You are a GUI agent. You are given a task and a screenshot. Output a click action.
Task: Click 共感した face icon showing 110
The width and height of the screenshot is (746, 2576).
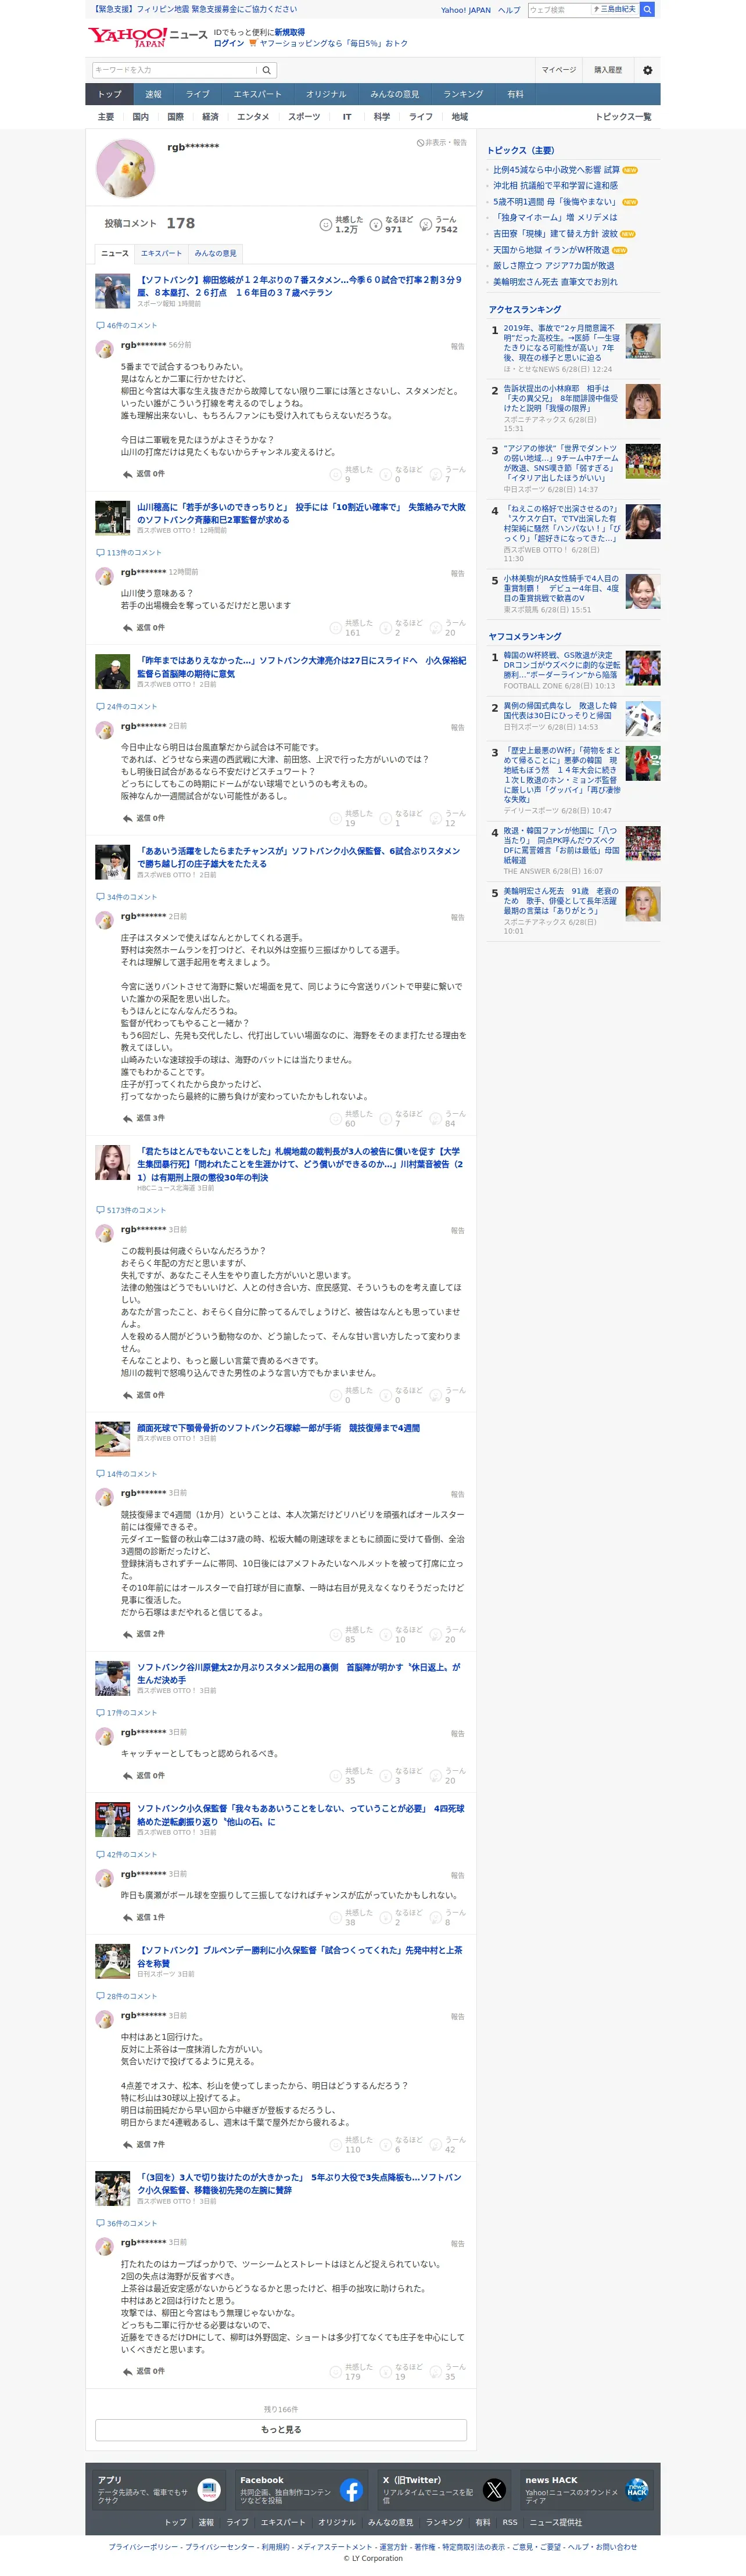(x=336, y=2145)
